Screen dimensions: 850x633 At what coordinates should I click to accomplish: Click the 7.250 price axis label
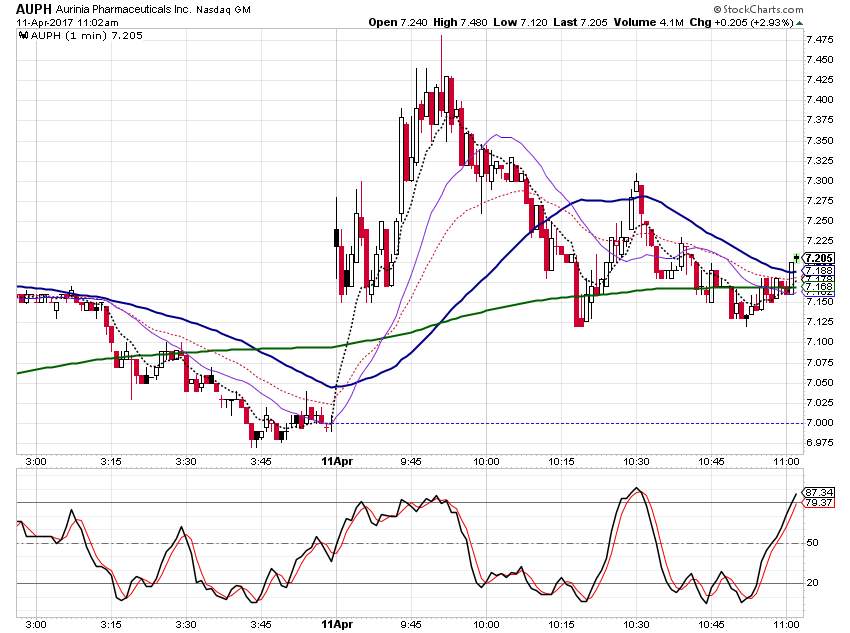pyautogui.click(x=820, y=221)
